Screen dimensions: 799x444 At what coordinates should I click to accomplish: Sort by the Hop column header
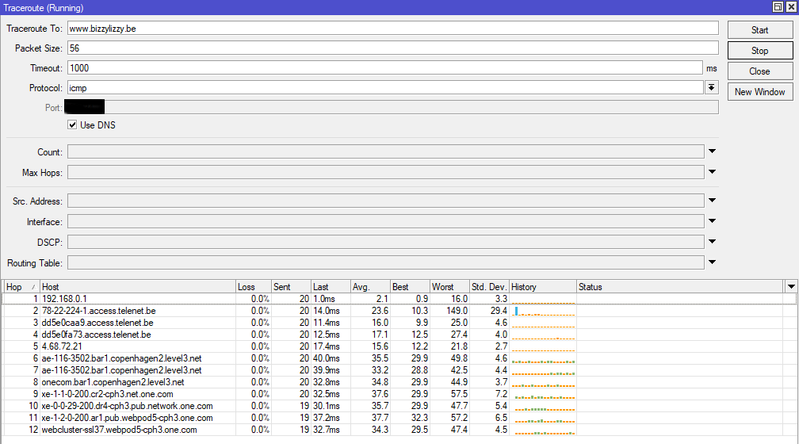20,286
